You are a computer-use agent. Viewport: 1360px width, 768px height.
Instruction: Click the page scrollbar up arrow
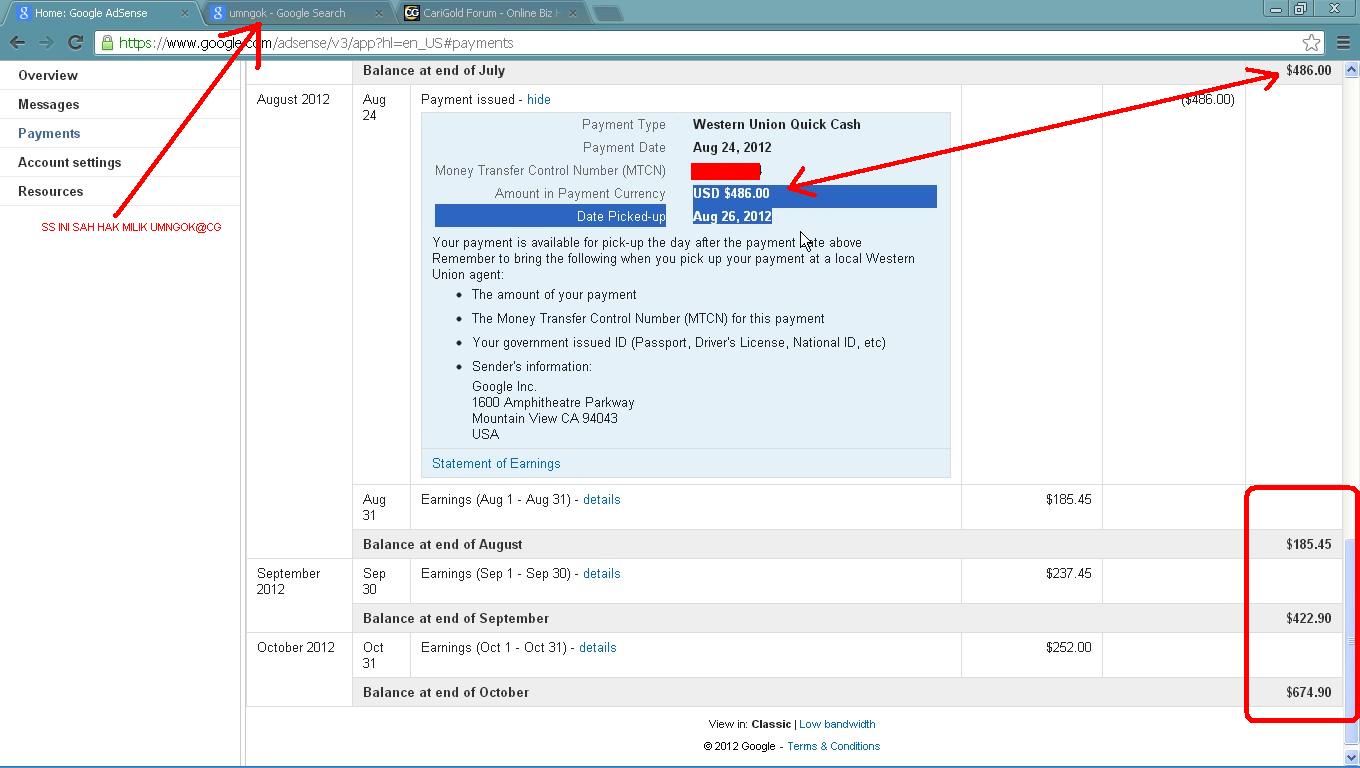pyautogui.click(x=1351, y=69)
